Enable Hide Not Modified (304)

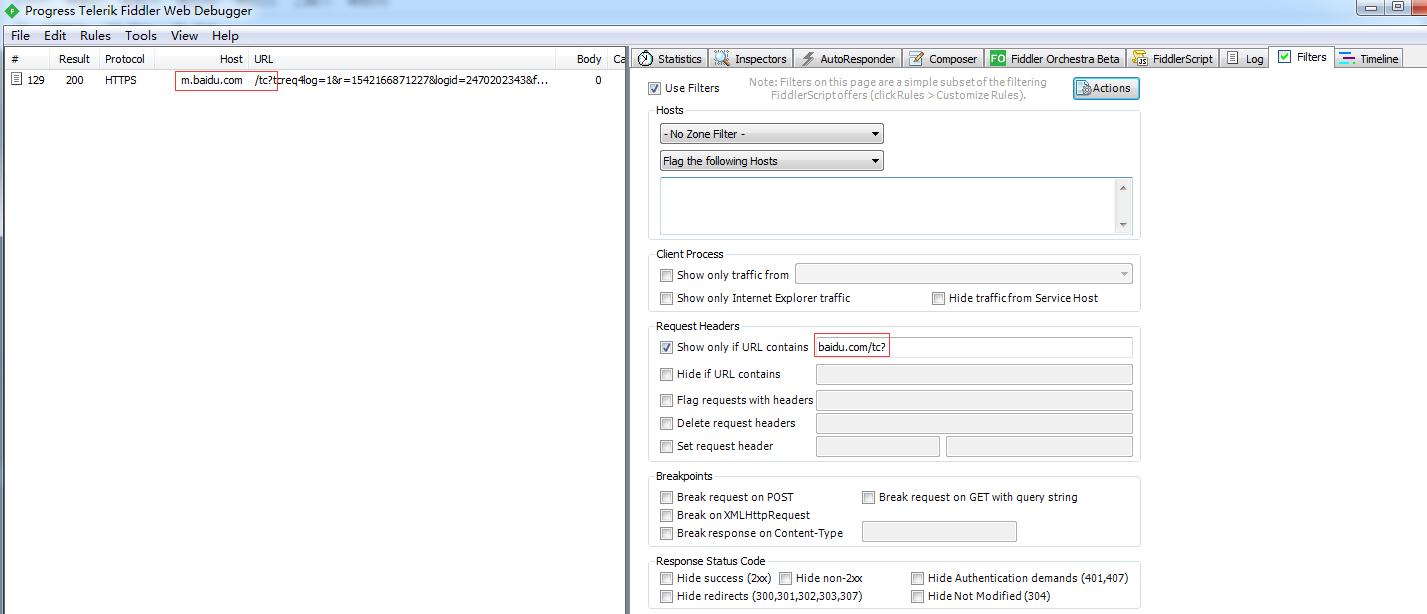[918, 596]
